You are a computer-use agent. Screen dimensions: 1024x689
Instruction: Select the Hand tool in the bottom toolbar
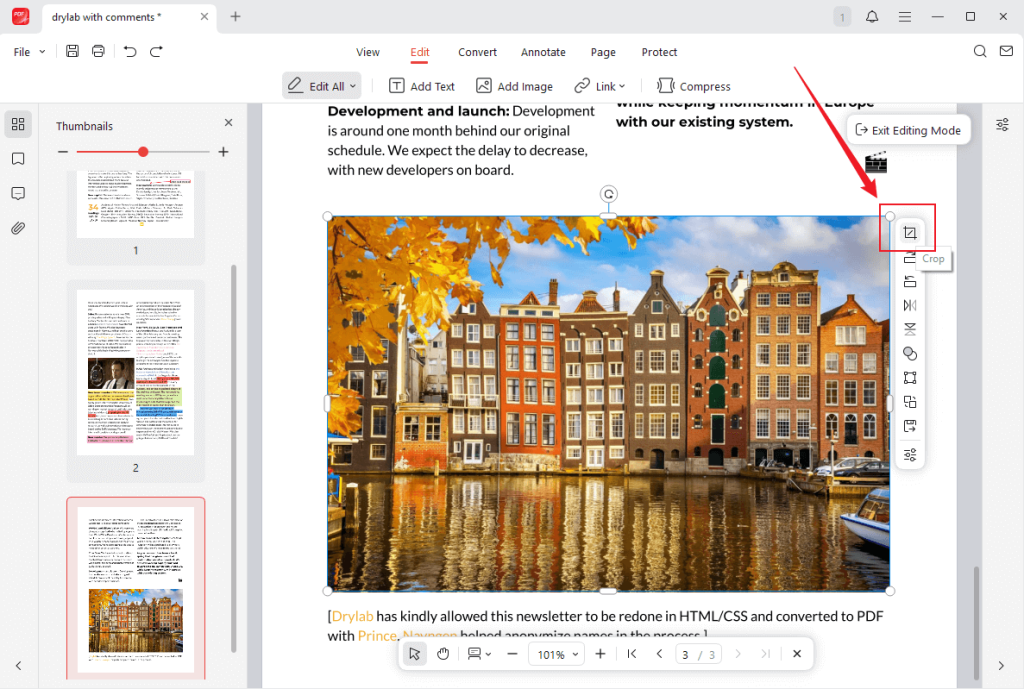443,654
